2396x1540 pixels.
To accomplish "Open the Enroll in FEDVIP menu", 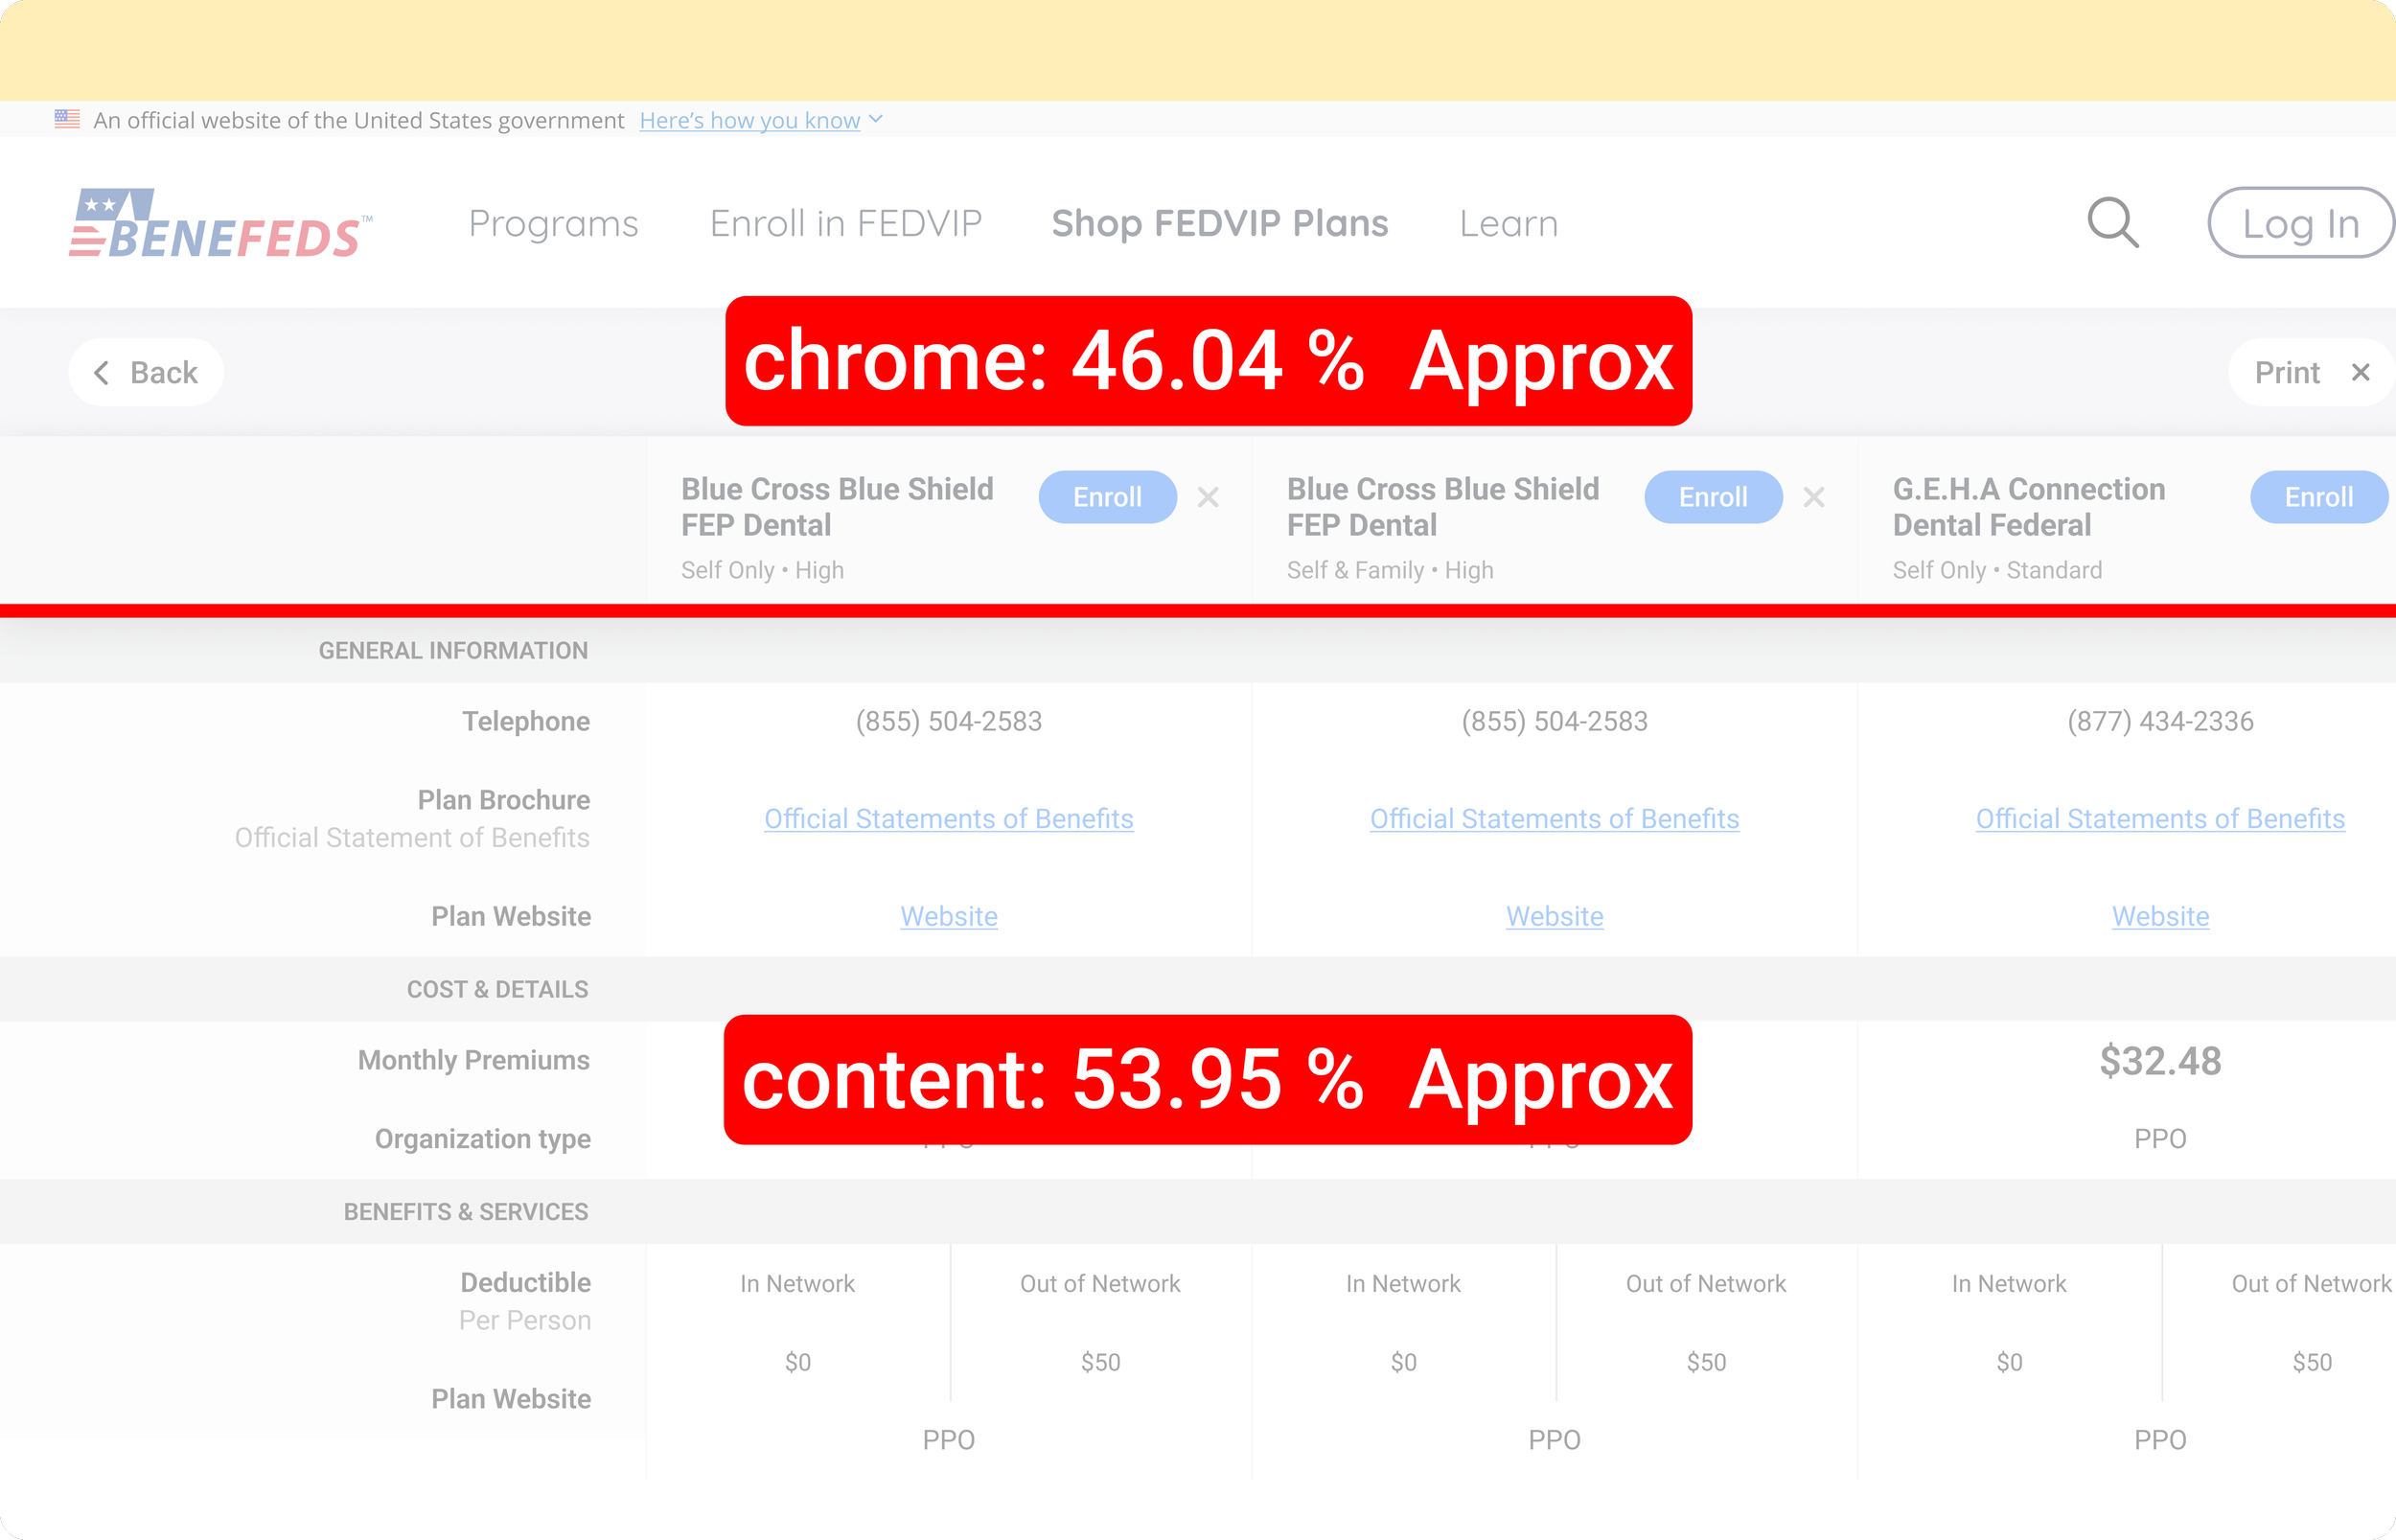I will (x=846, y=223).
